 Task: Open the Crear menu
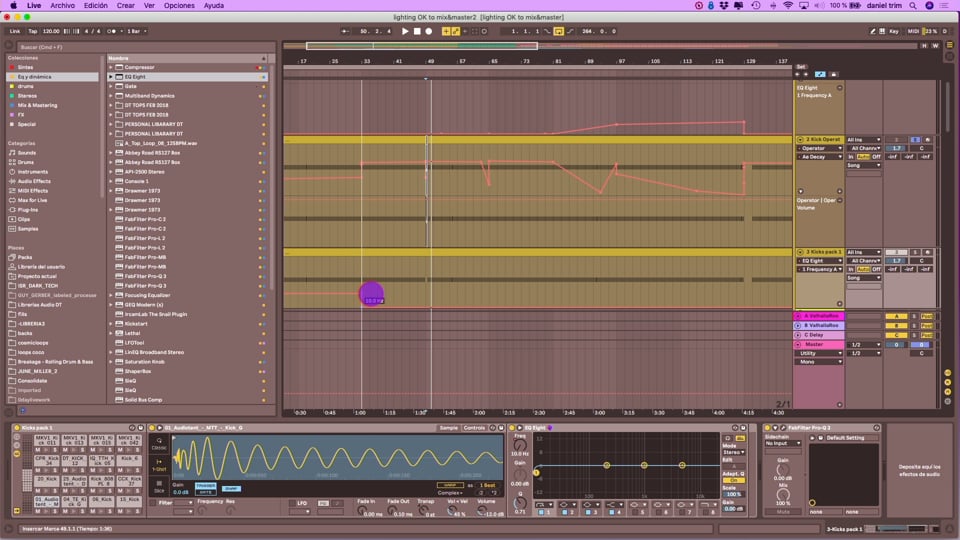[x=126, y=6]
